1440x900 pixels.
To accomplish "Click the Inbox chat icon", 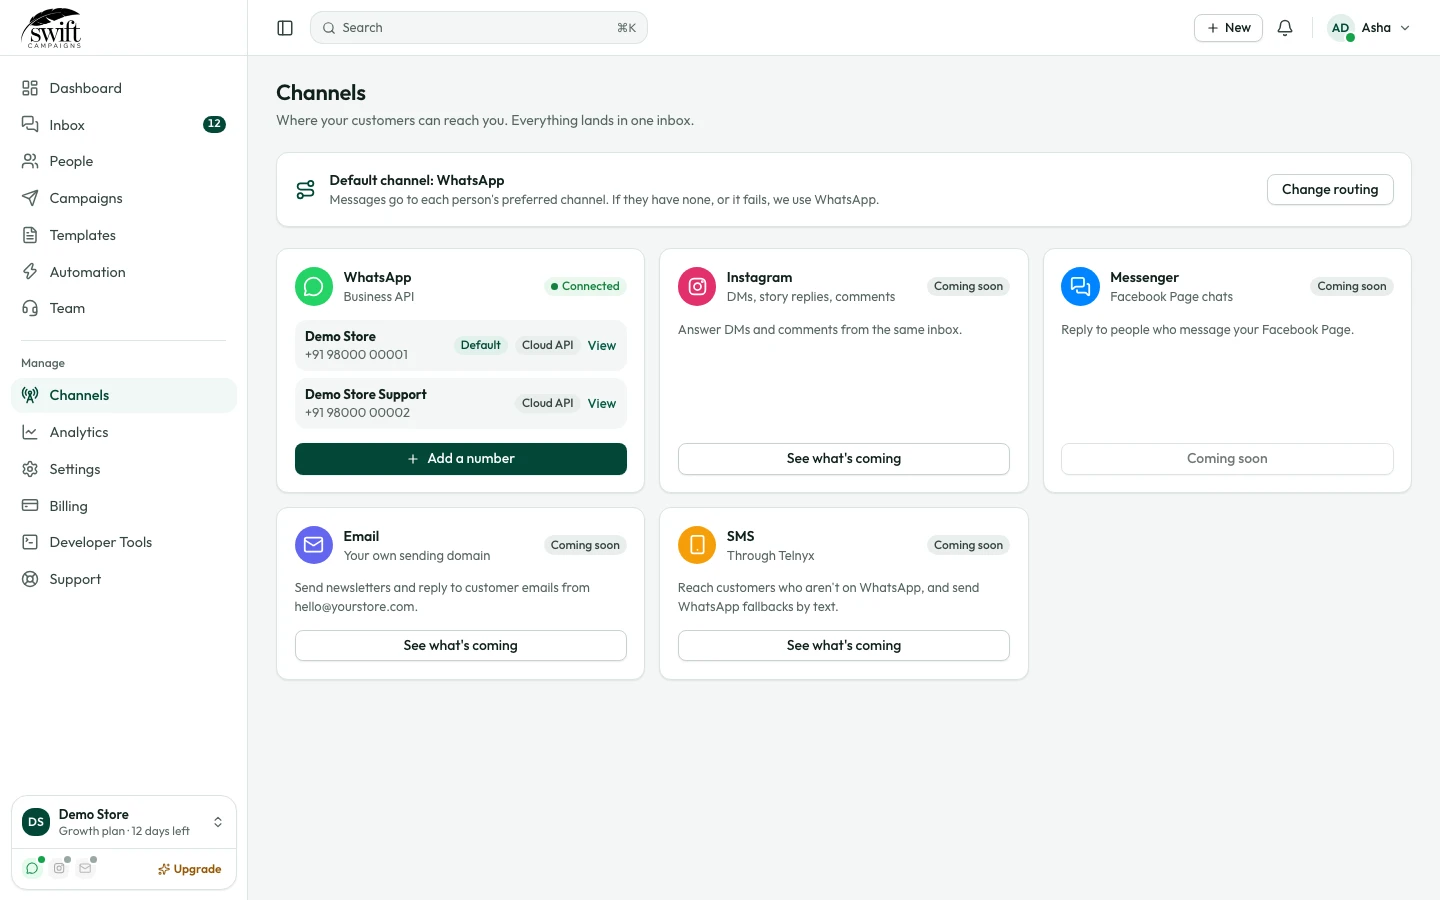I will (30, 125).
